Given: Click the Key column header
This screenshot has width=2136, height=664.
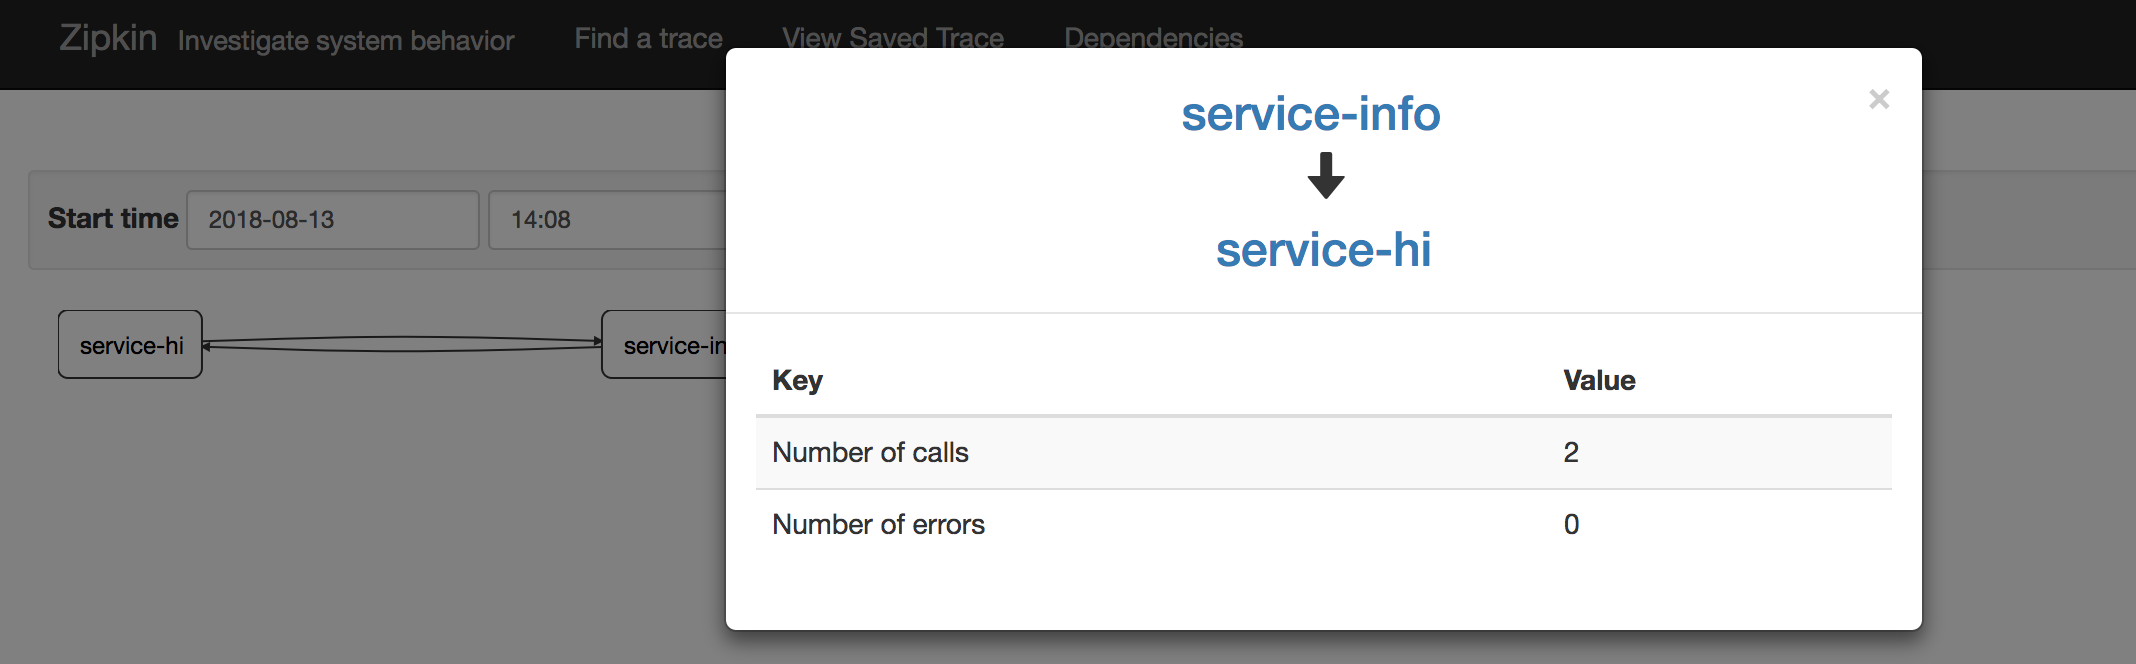Looking at the screenshot, I should point(797,381).
